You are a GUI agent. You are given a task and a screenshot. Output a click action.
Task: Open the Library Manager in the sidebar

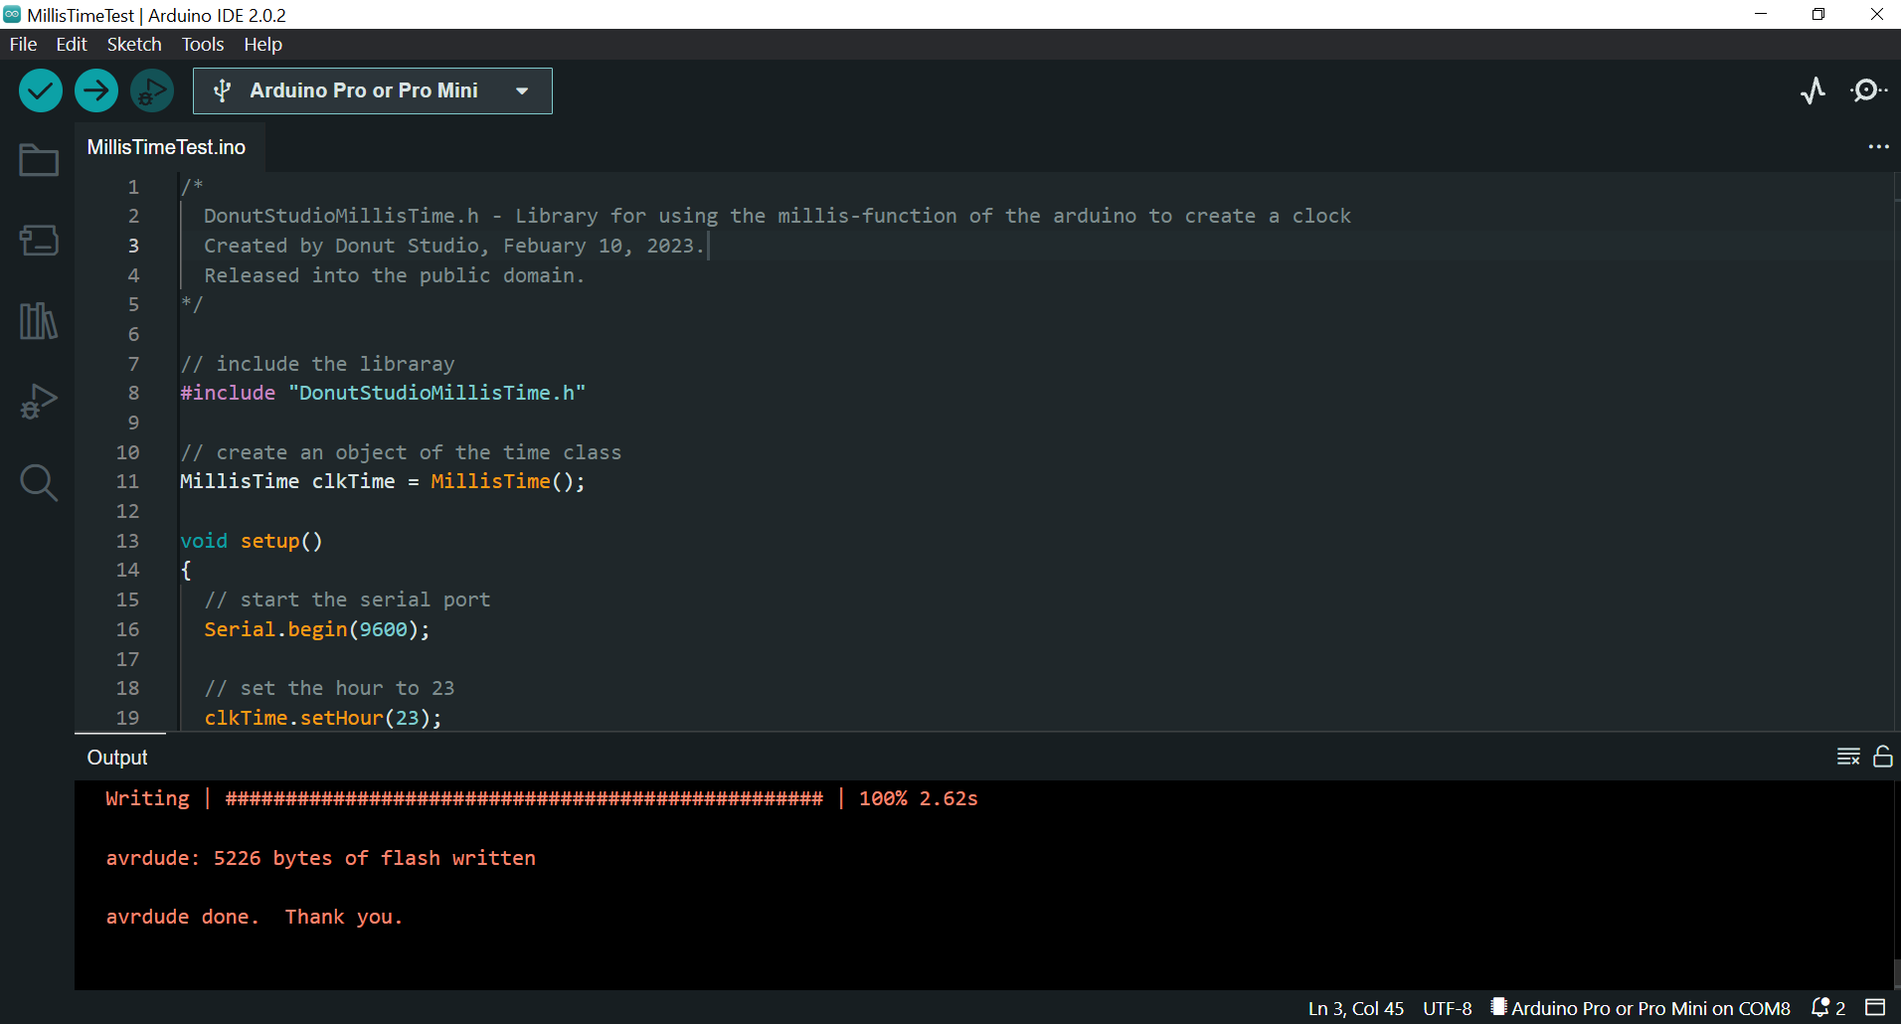pyautogui.click(x=38, y=320)
